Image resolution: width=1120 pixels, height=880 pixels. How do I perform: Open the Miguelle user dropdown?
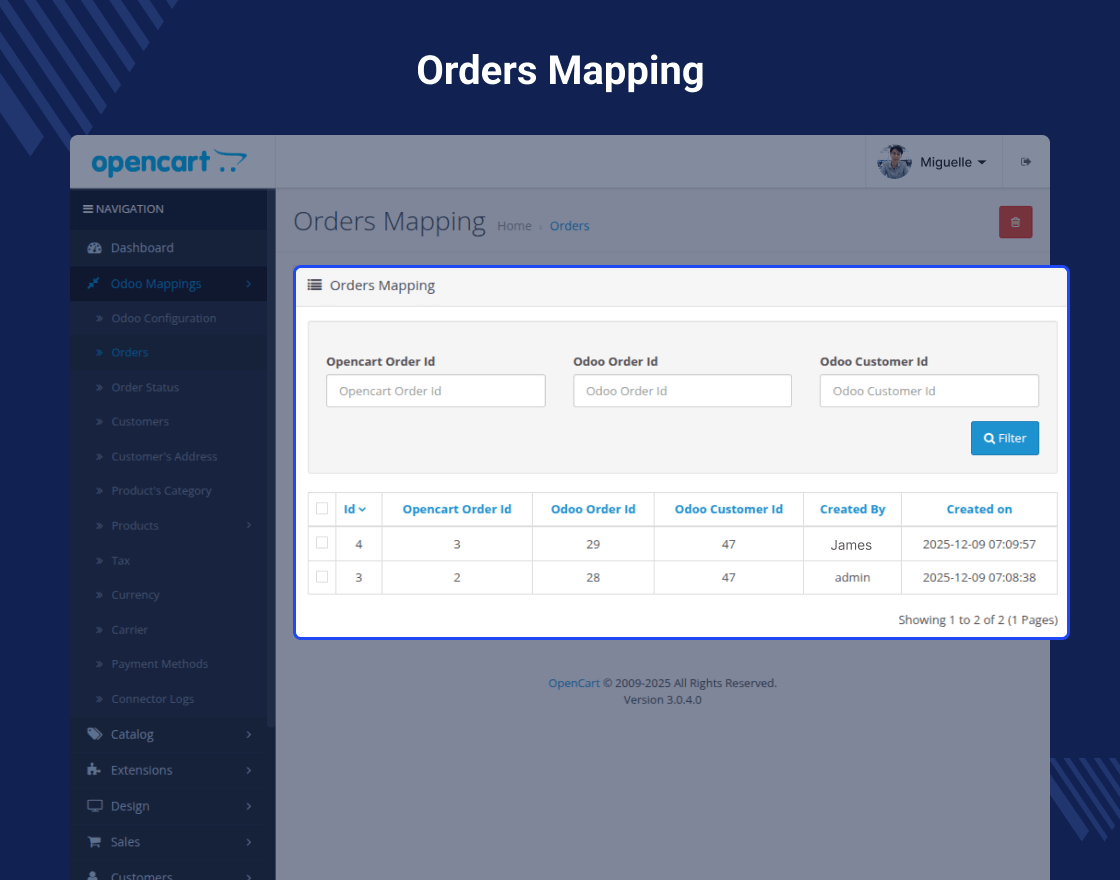[953, 162]
